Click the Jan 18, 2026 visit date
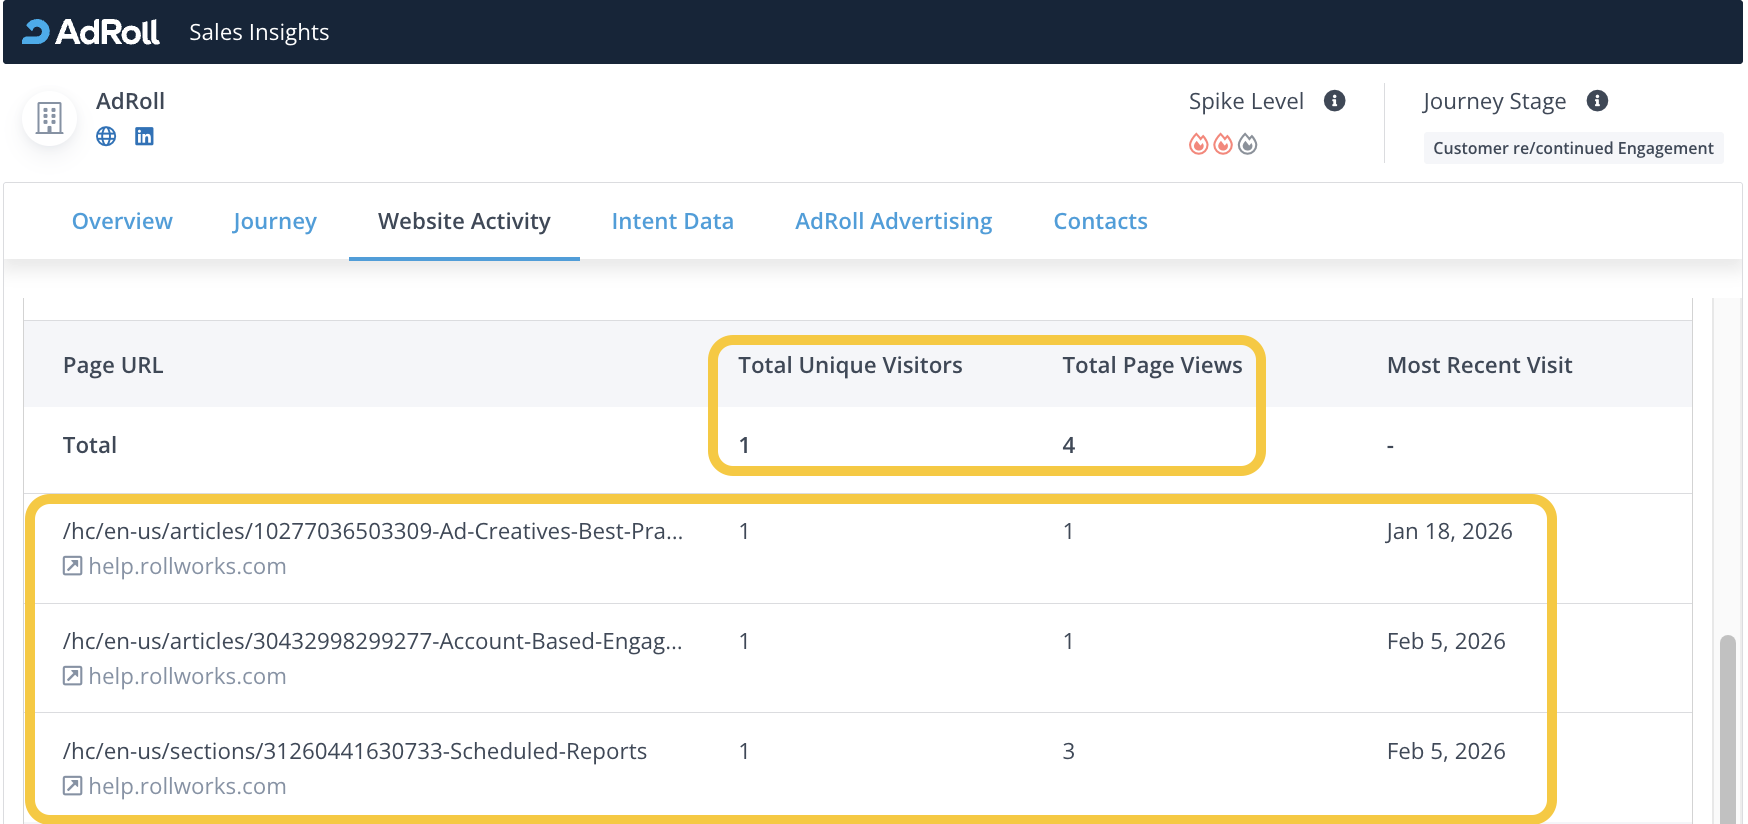The image size is (1748, 824). pyautogui.click(x=1449, y=531)
